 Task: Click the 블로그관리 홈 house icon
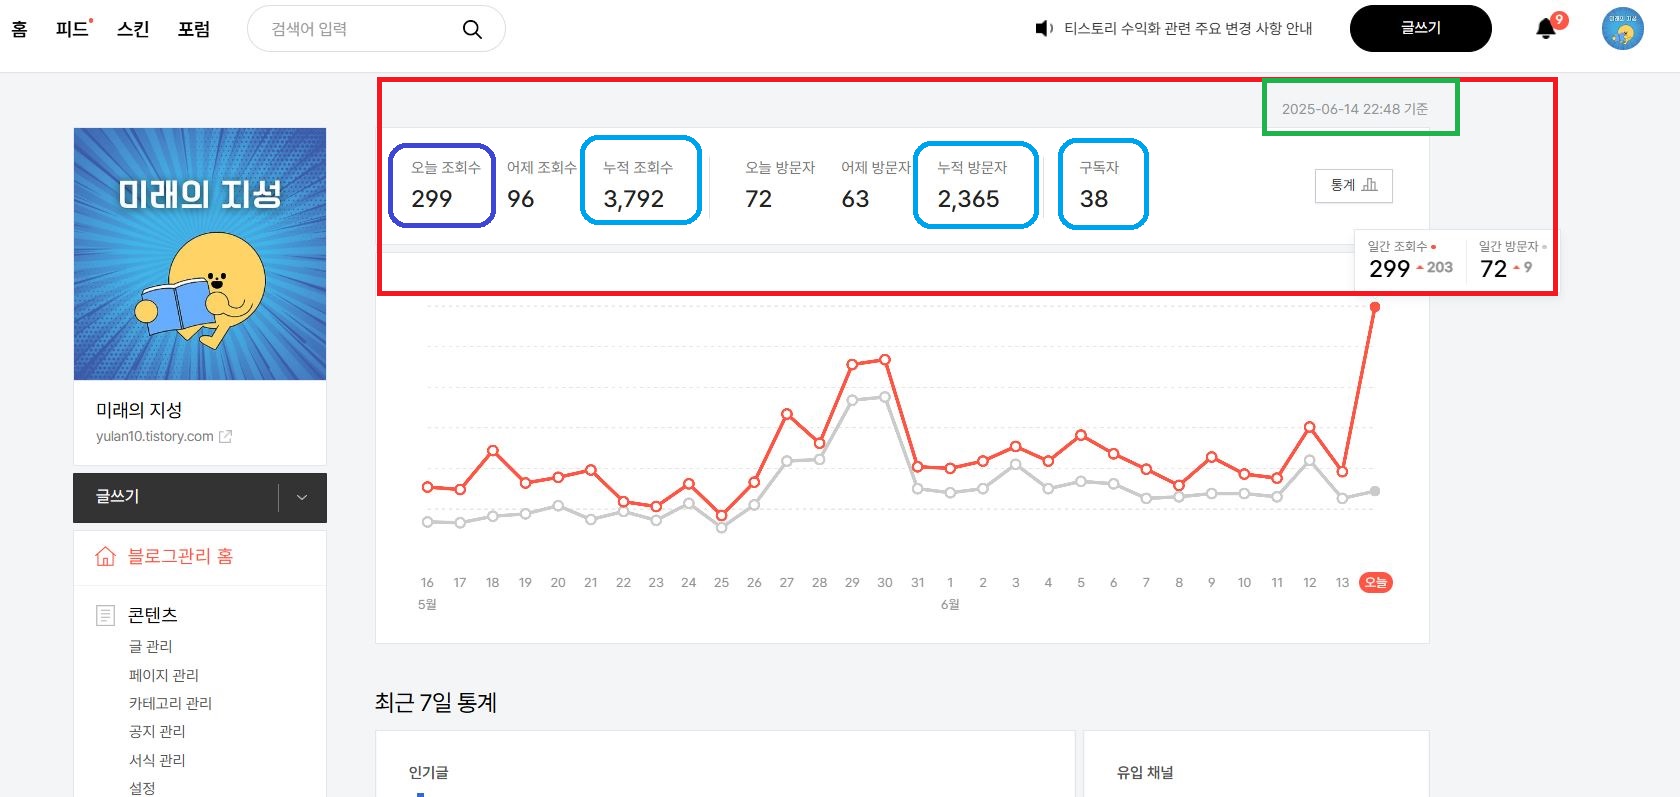click(105, 556)
